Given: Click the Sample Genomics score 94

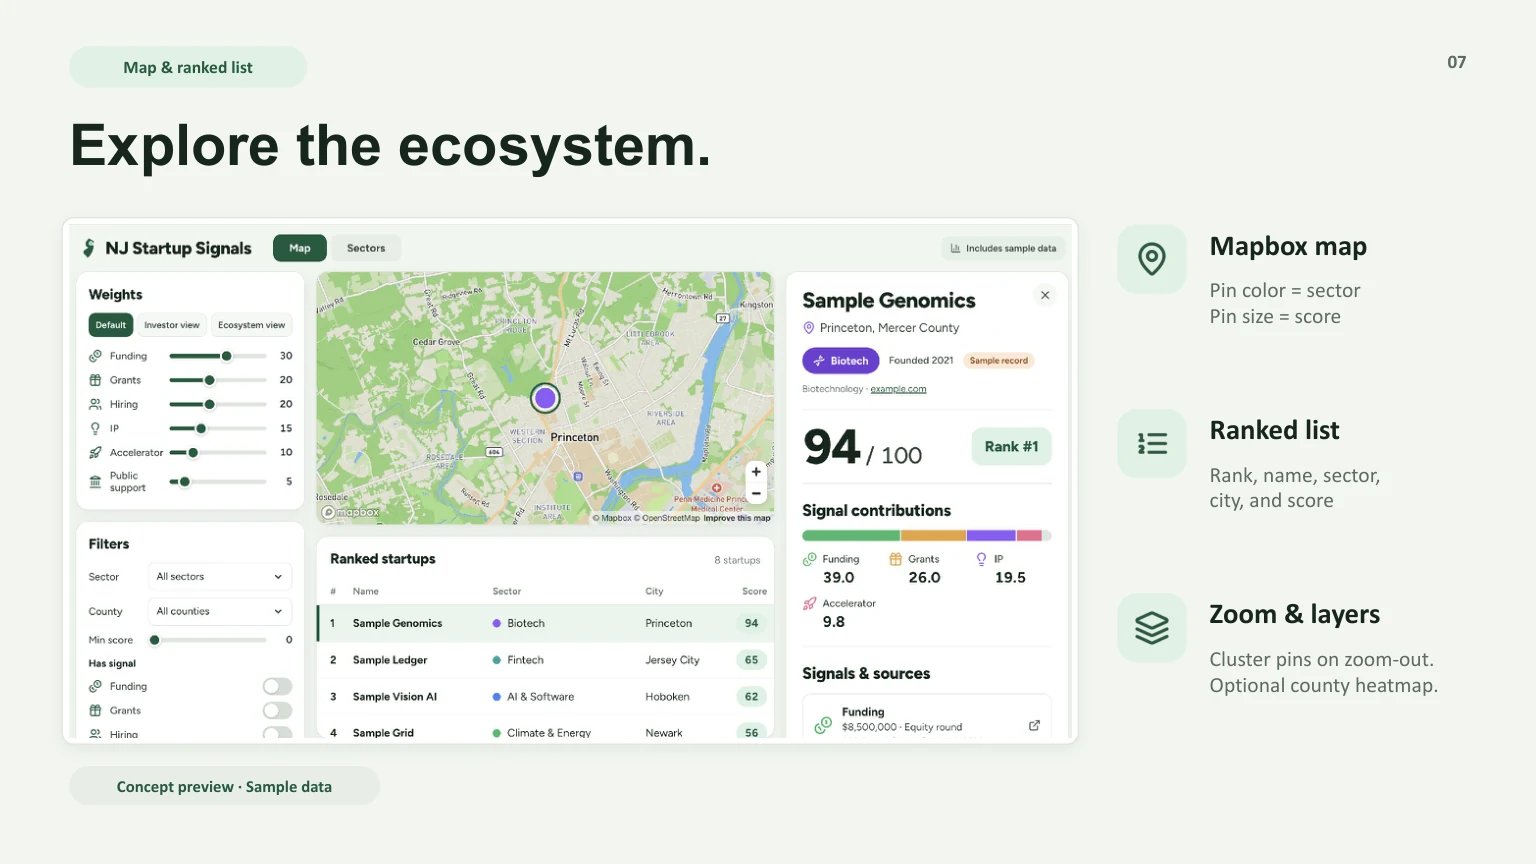Looking at the screenshot, I should coord(751,623).
